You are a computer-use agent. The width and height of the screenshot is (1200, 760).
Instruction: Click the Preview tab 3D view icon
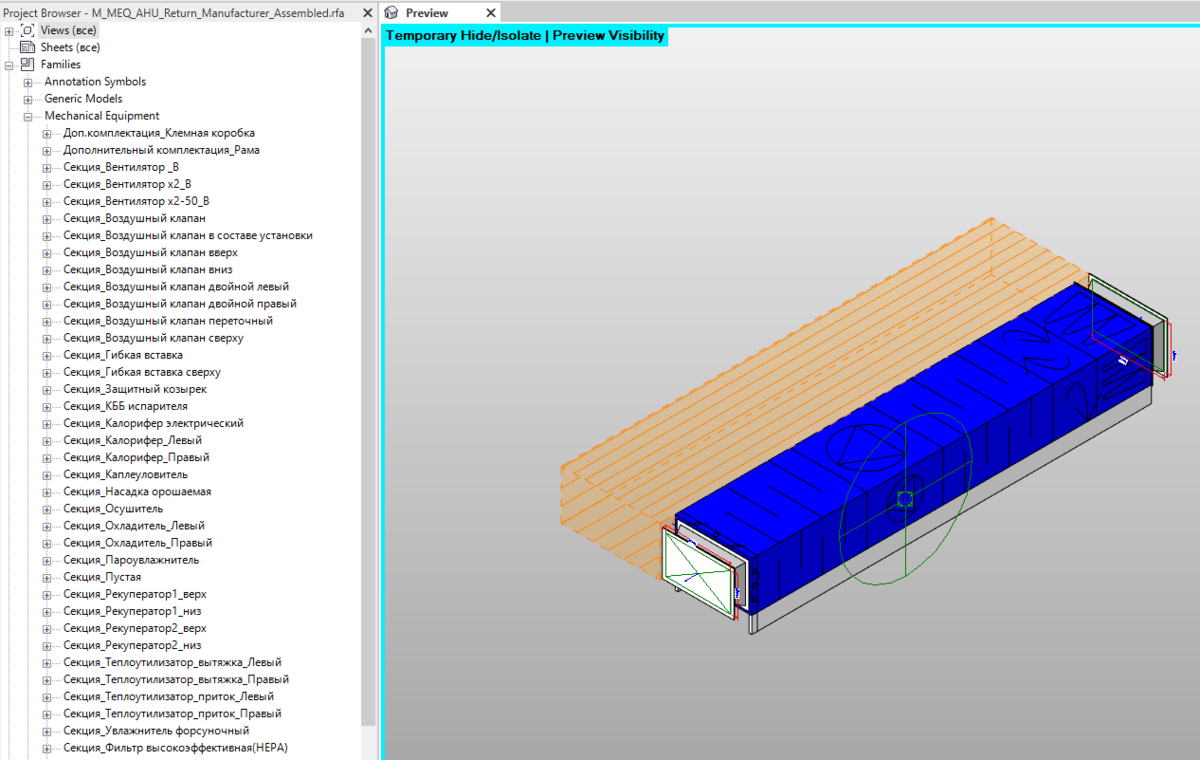coord(392,13)
